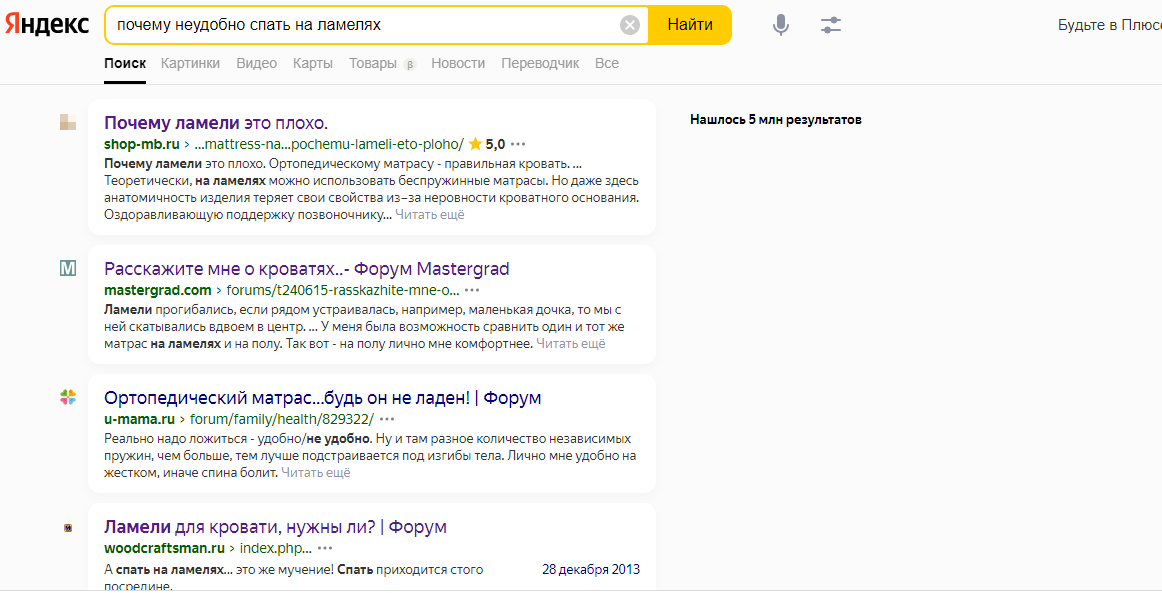The image size is (1162, 593).
Task: Open the Переводчик tab
Action: click(540, 64)
